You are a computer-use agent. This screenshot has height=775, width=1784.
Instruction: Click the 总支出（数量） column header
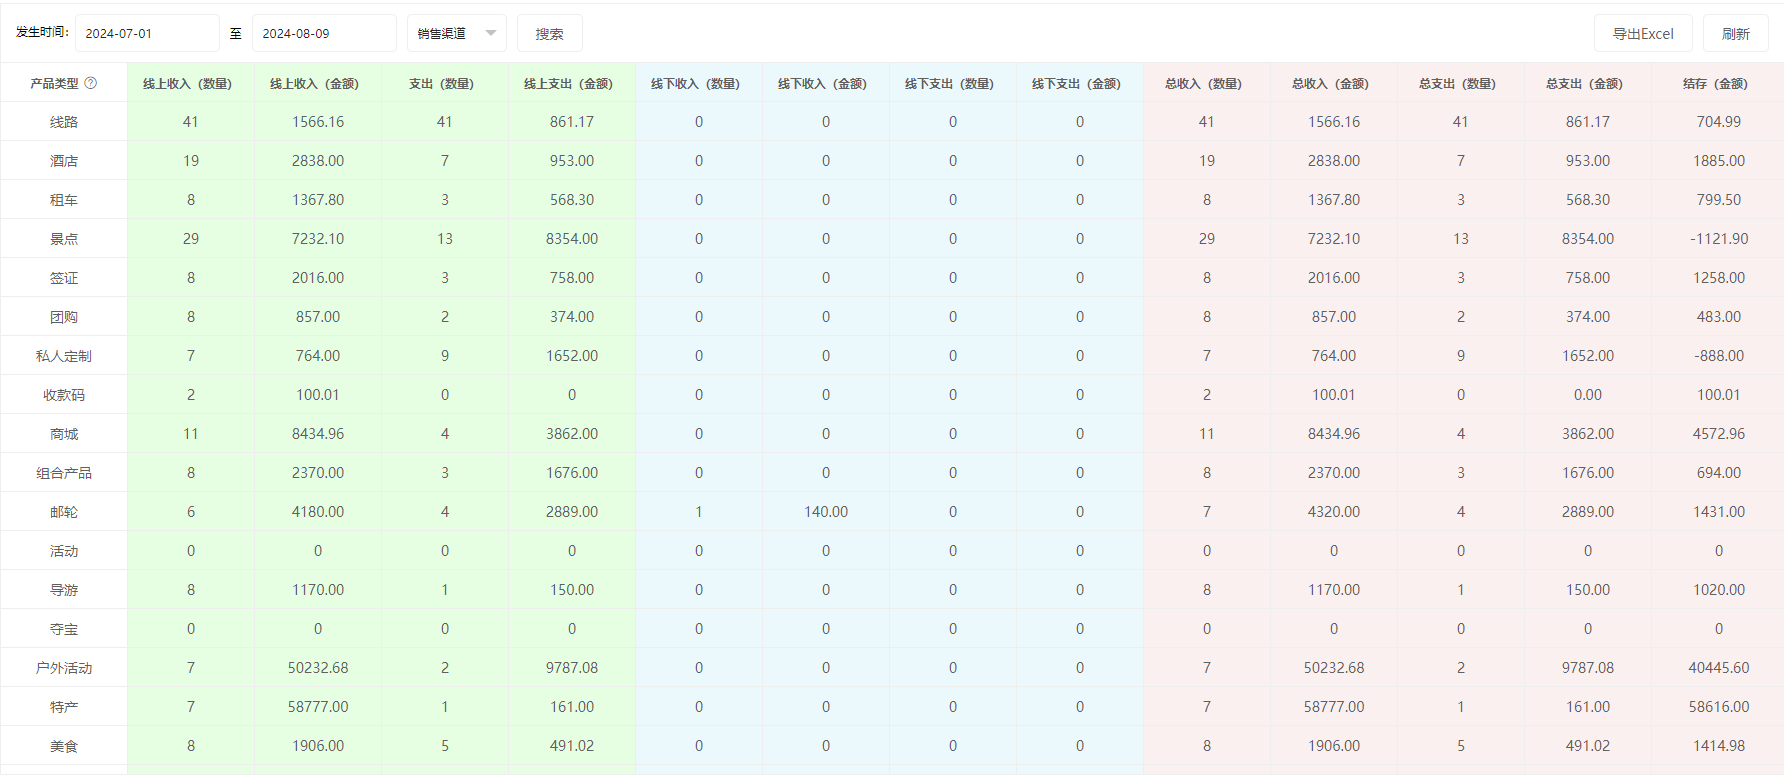(x=1458, y=84)
